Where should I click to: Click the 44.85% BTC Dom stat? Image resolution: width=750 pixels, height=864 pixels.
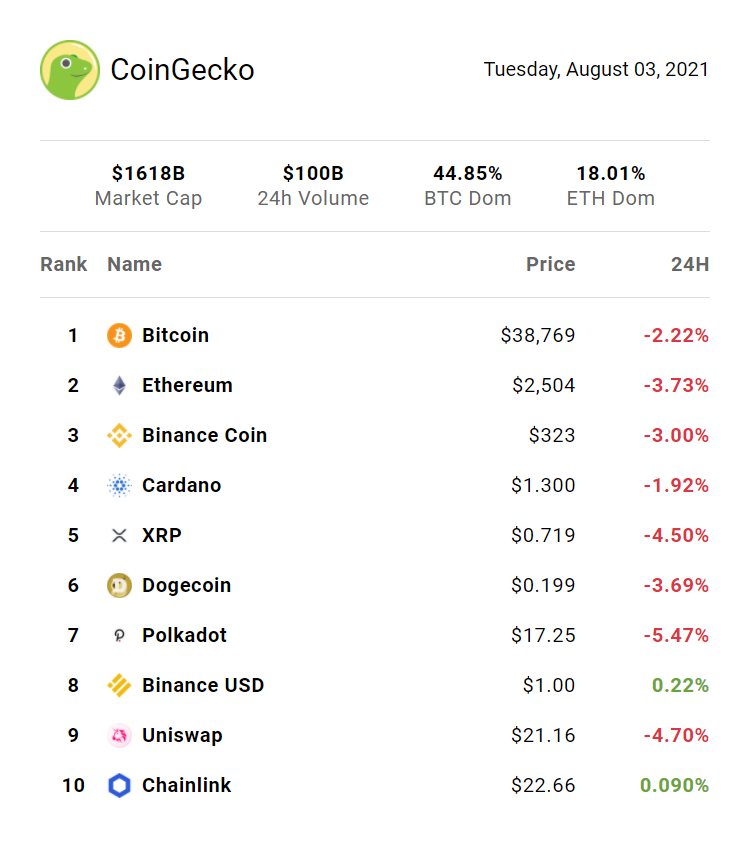point(467,186)
